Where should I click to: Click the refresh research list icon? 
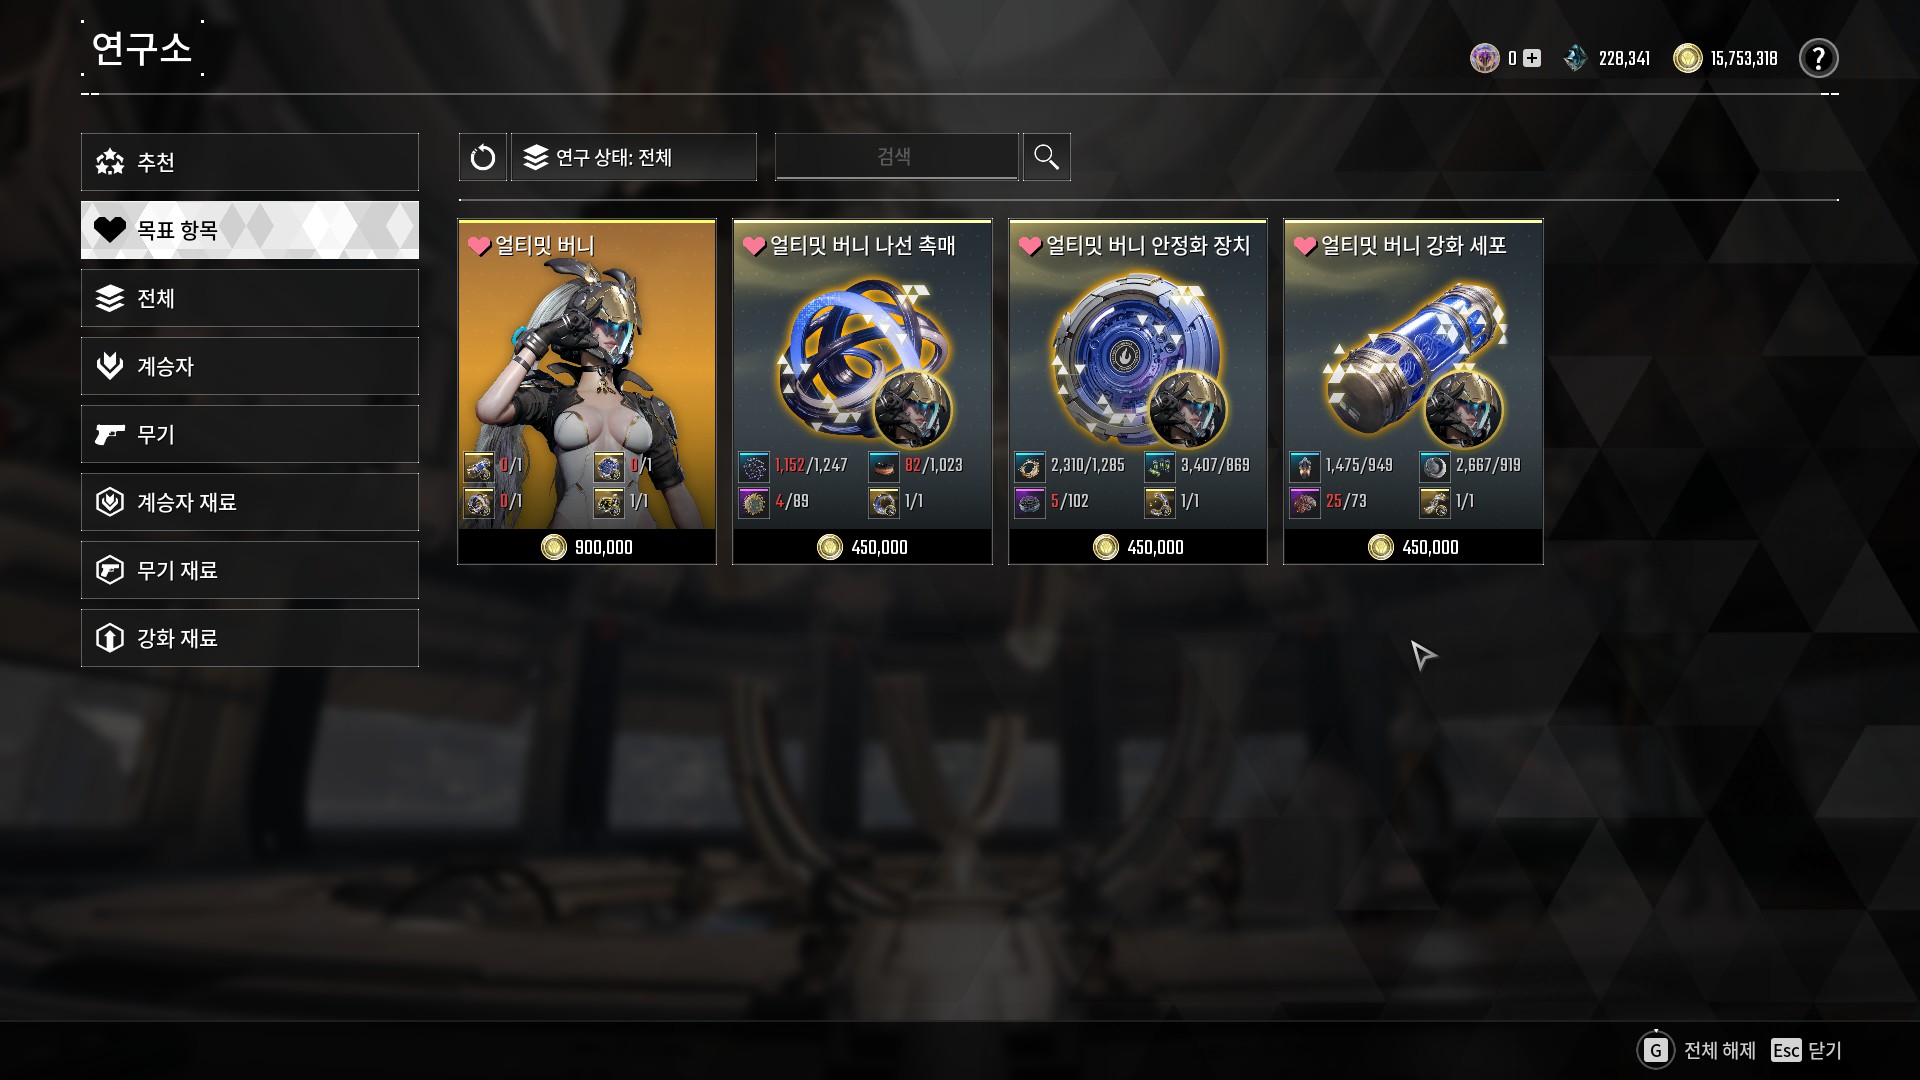pyautogui.click(x=483, y=157)
